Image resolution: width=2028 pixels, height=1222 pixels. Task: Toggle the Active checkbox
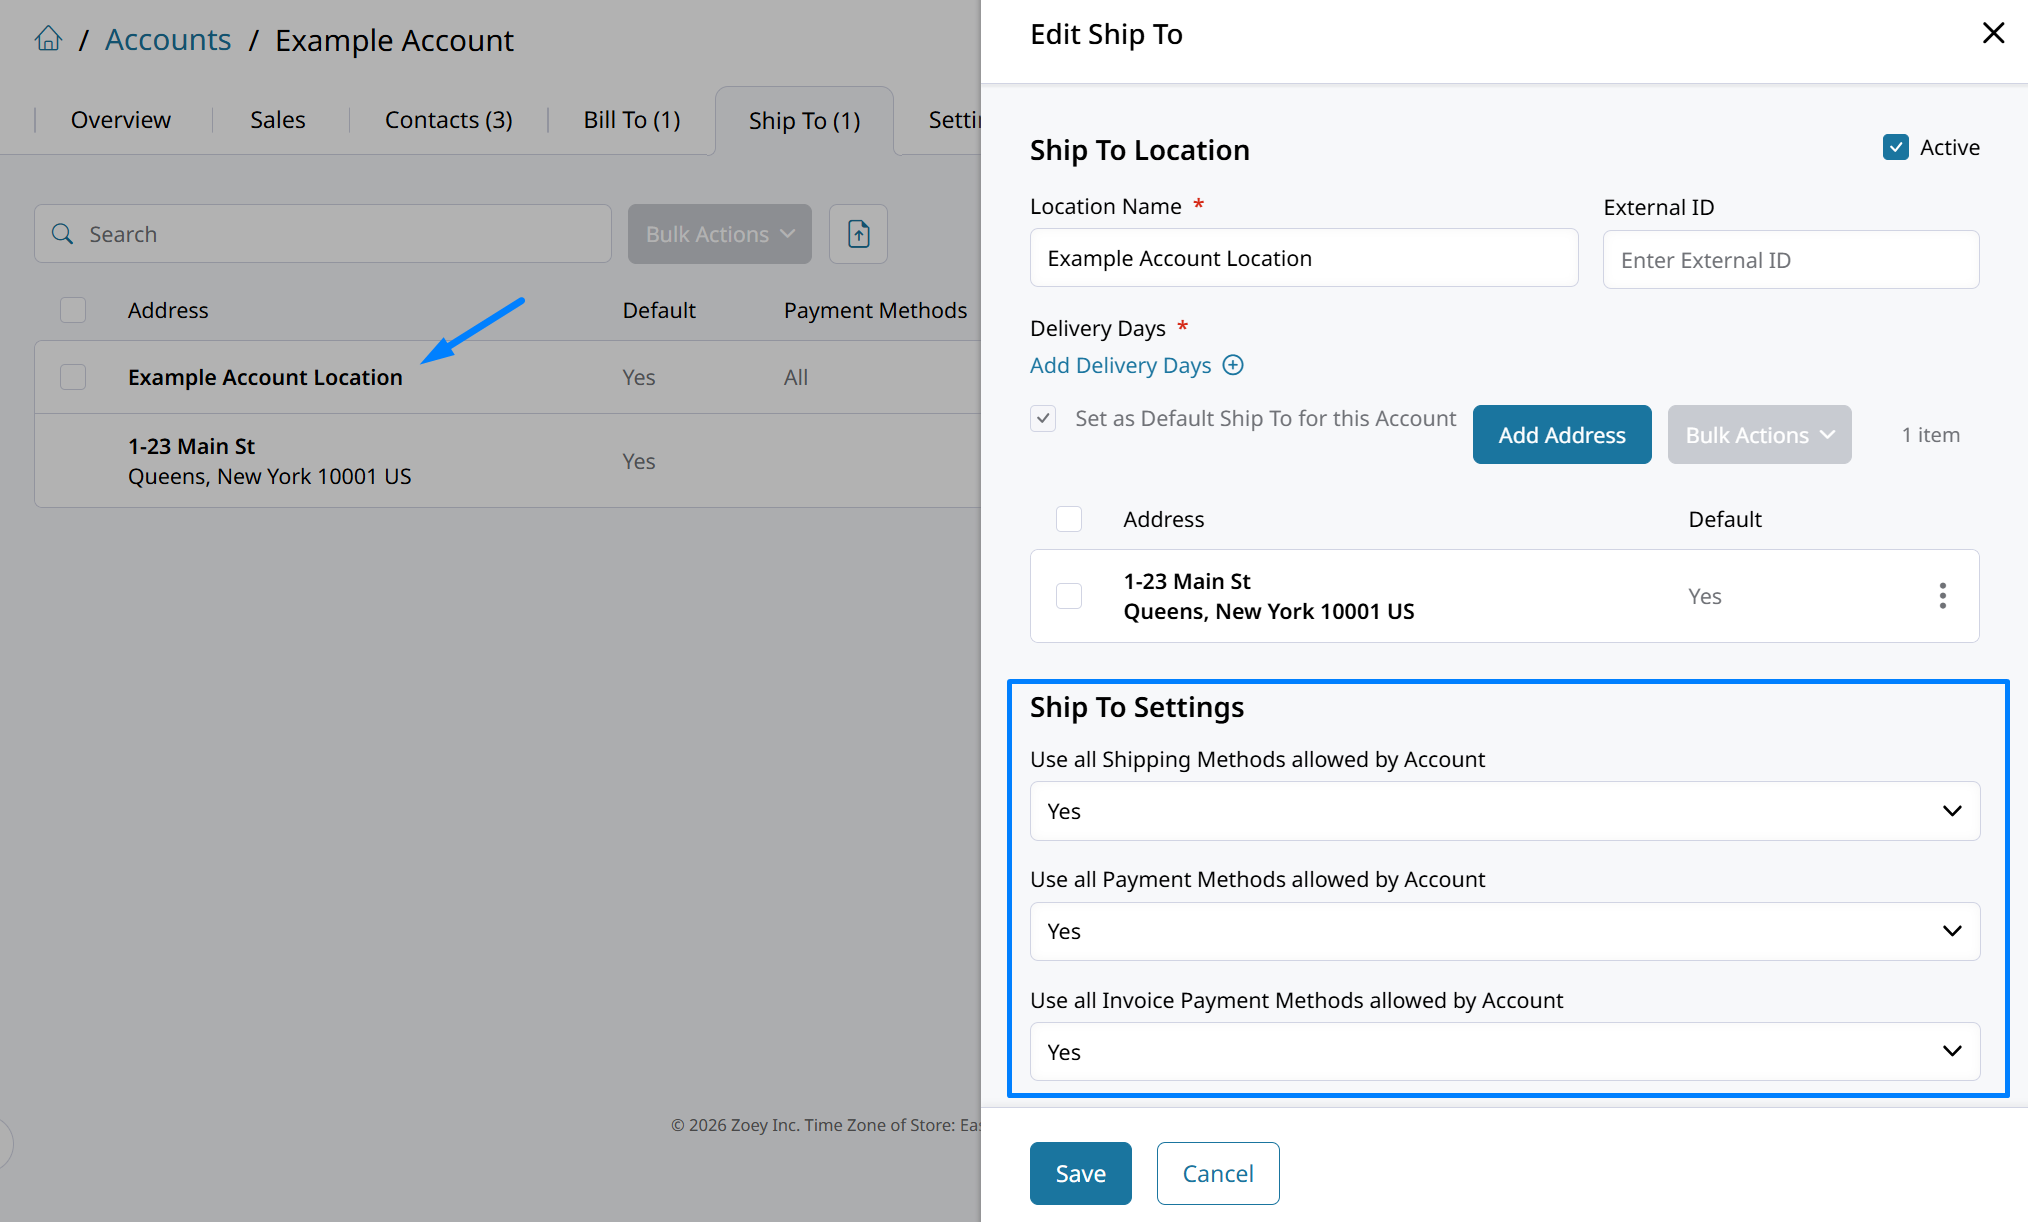1895,148
